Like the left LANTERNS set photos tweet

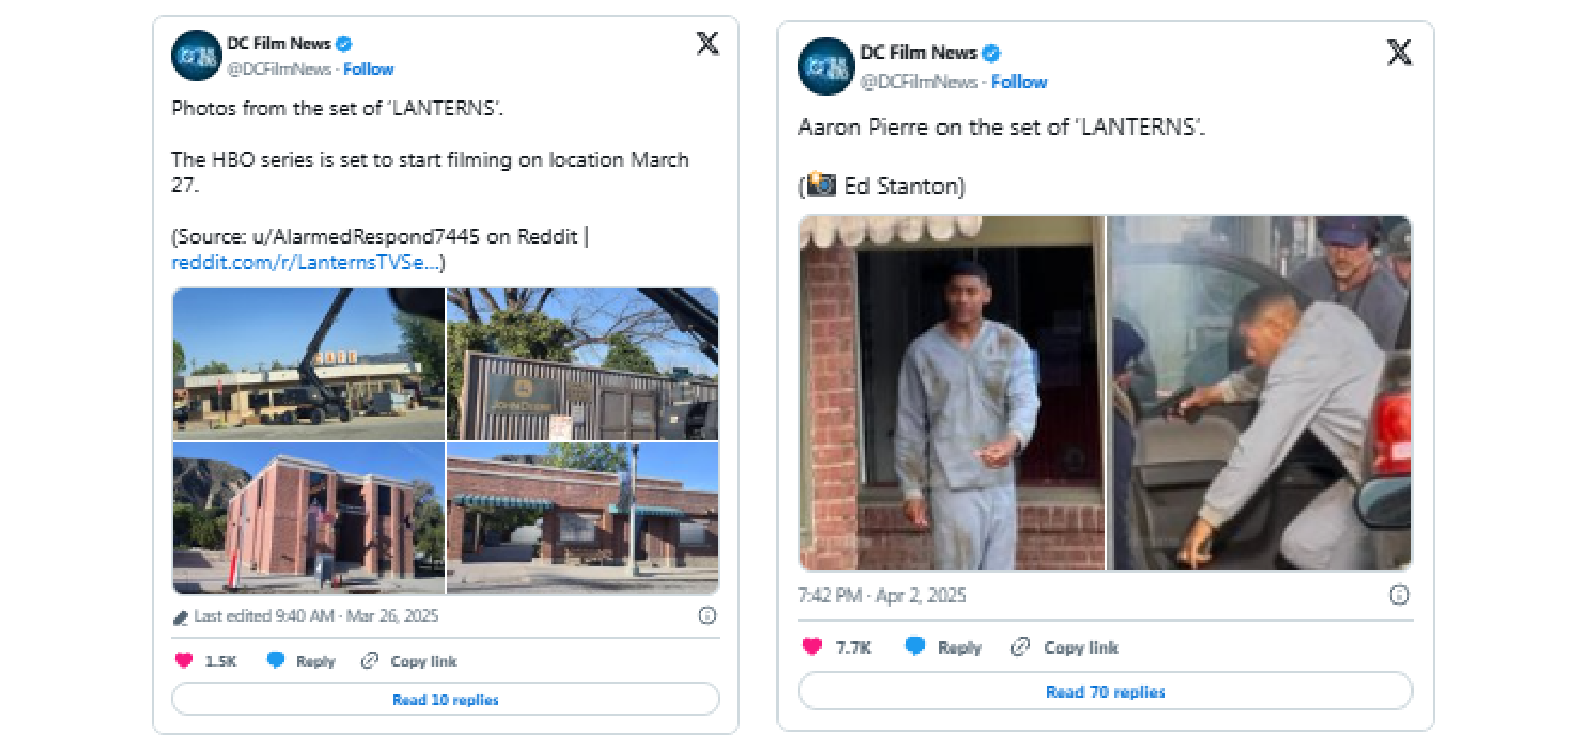[184, 661]
